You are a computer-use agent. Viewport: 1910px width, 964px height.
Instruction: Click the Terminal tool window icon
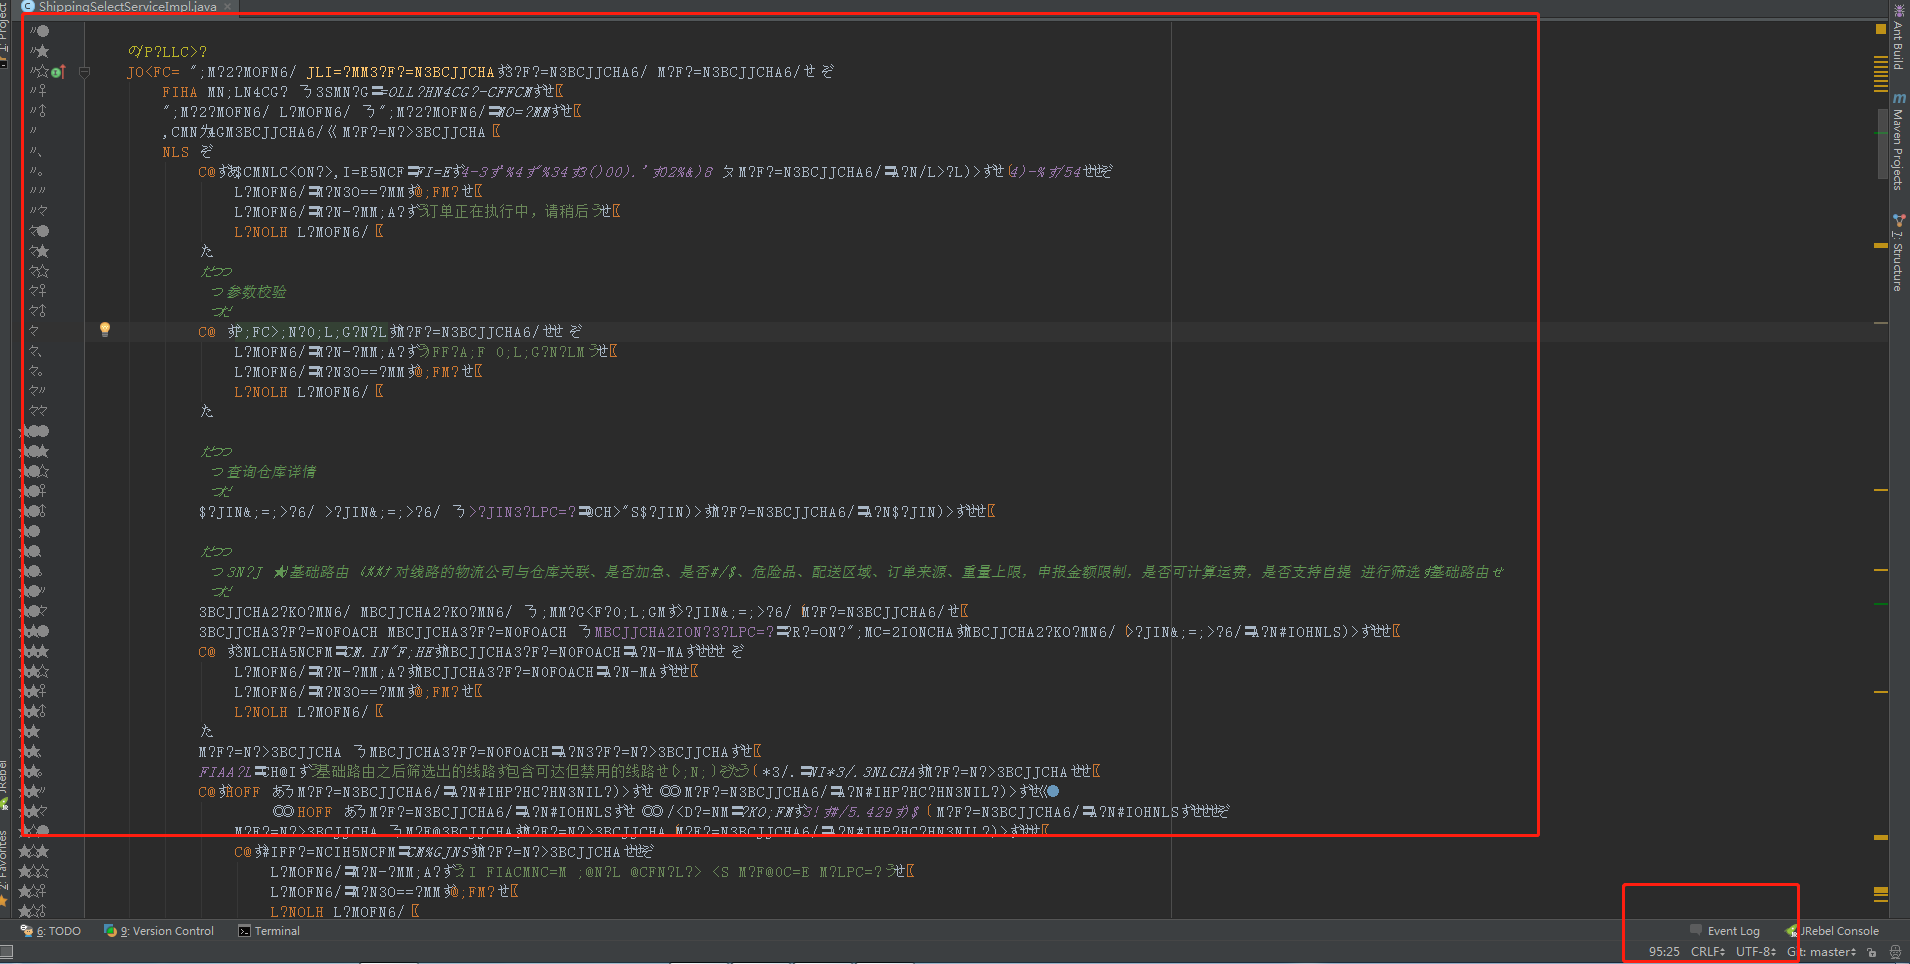244,931
